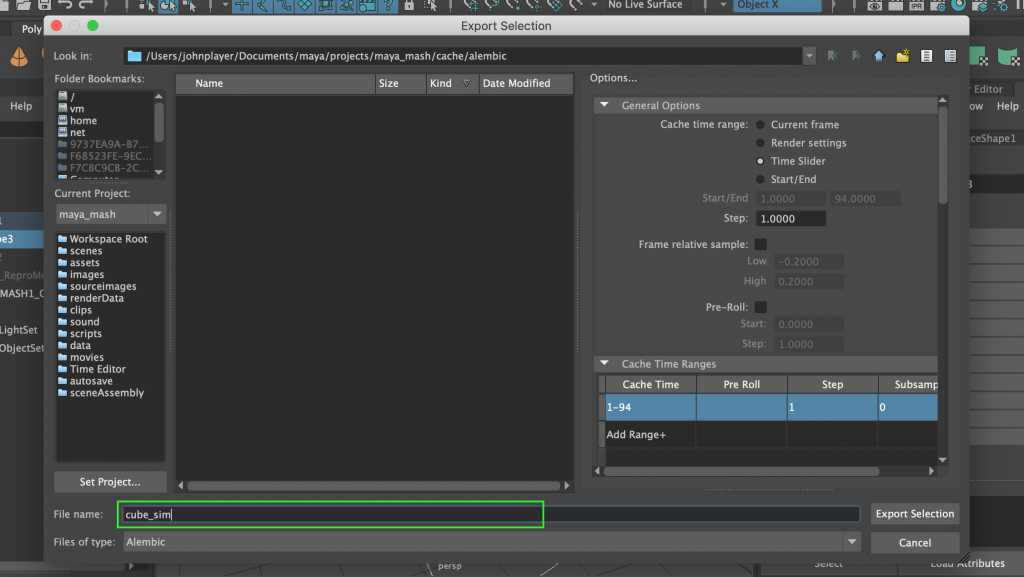Click the Save Scene icon
The height and width of the screenshot is (577, 1024).
(44, 6)
